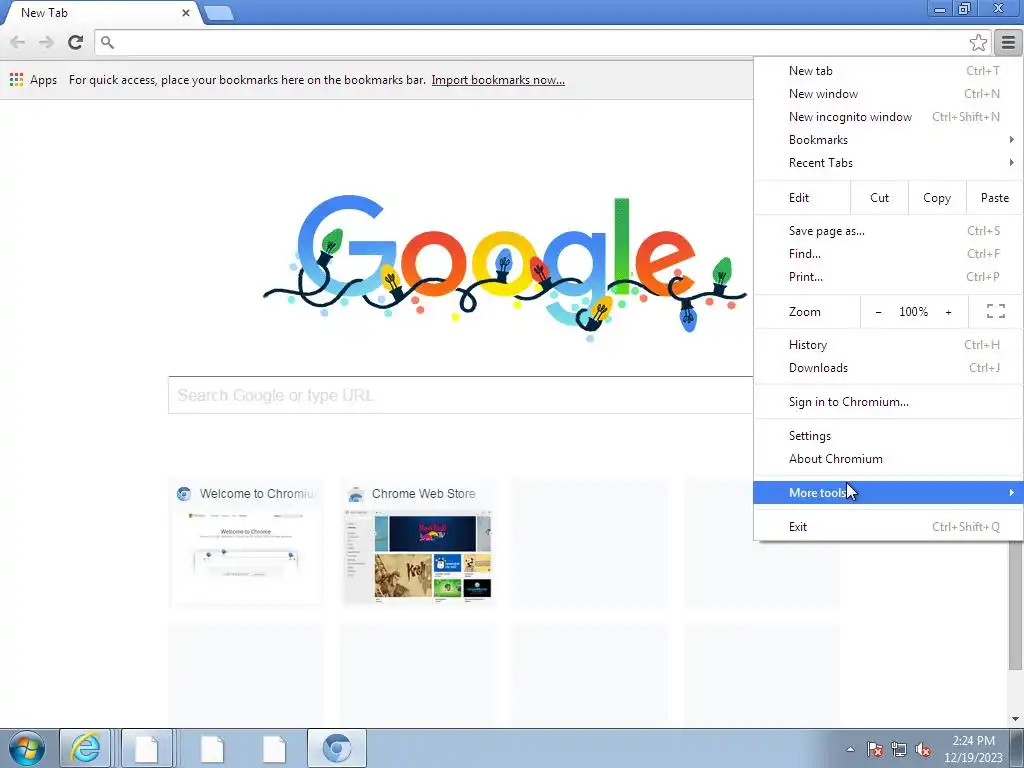The height and width of the screenshot is (768, 1024).
Task: Click the Import bookmarks now... link
Action: tap(498, 80)
